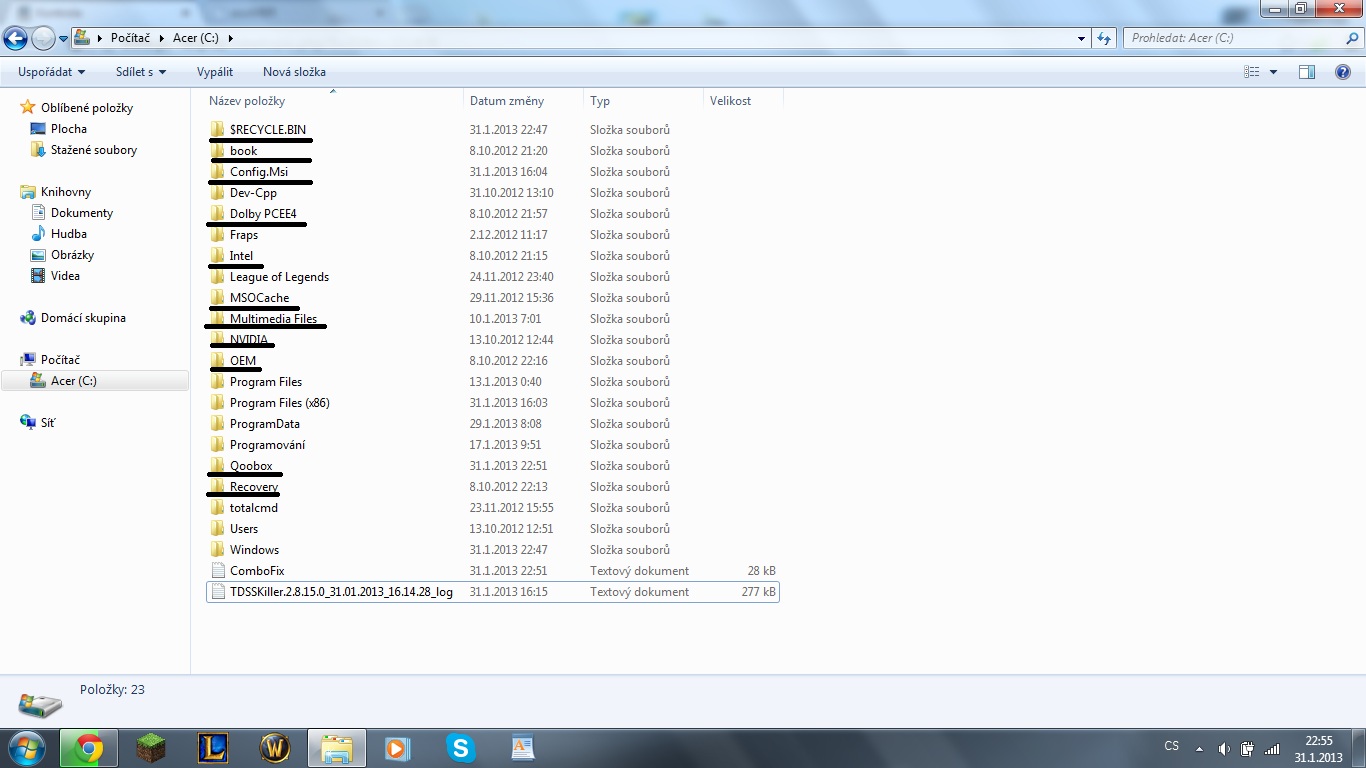Viewport: 1366px width, 768px height.
Task: Open Videa library in sidebar
Action: pos(65,276)
